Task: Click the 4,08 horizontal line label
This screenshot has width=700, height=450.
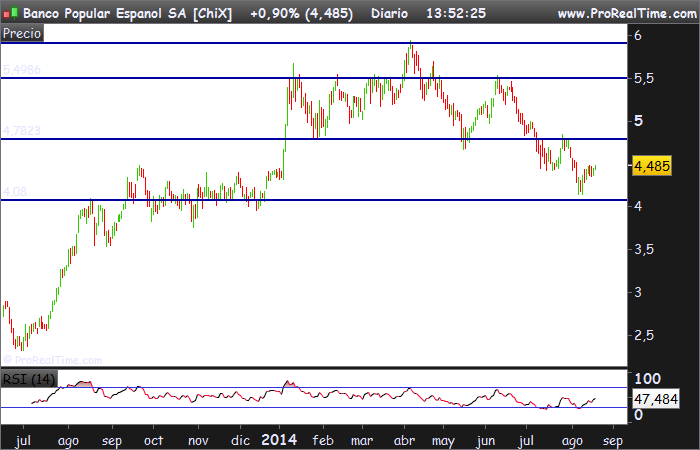Action: point(15,192)
